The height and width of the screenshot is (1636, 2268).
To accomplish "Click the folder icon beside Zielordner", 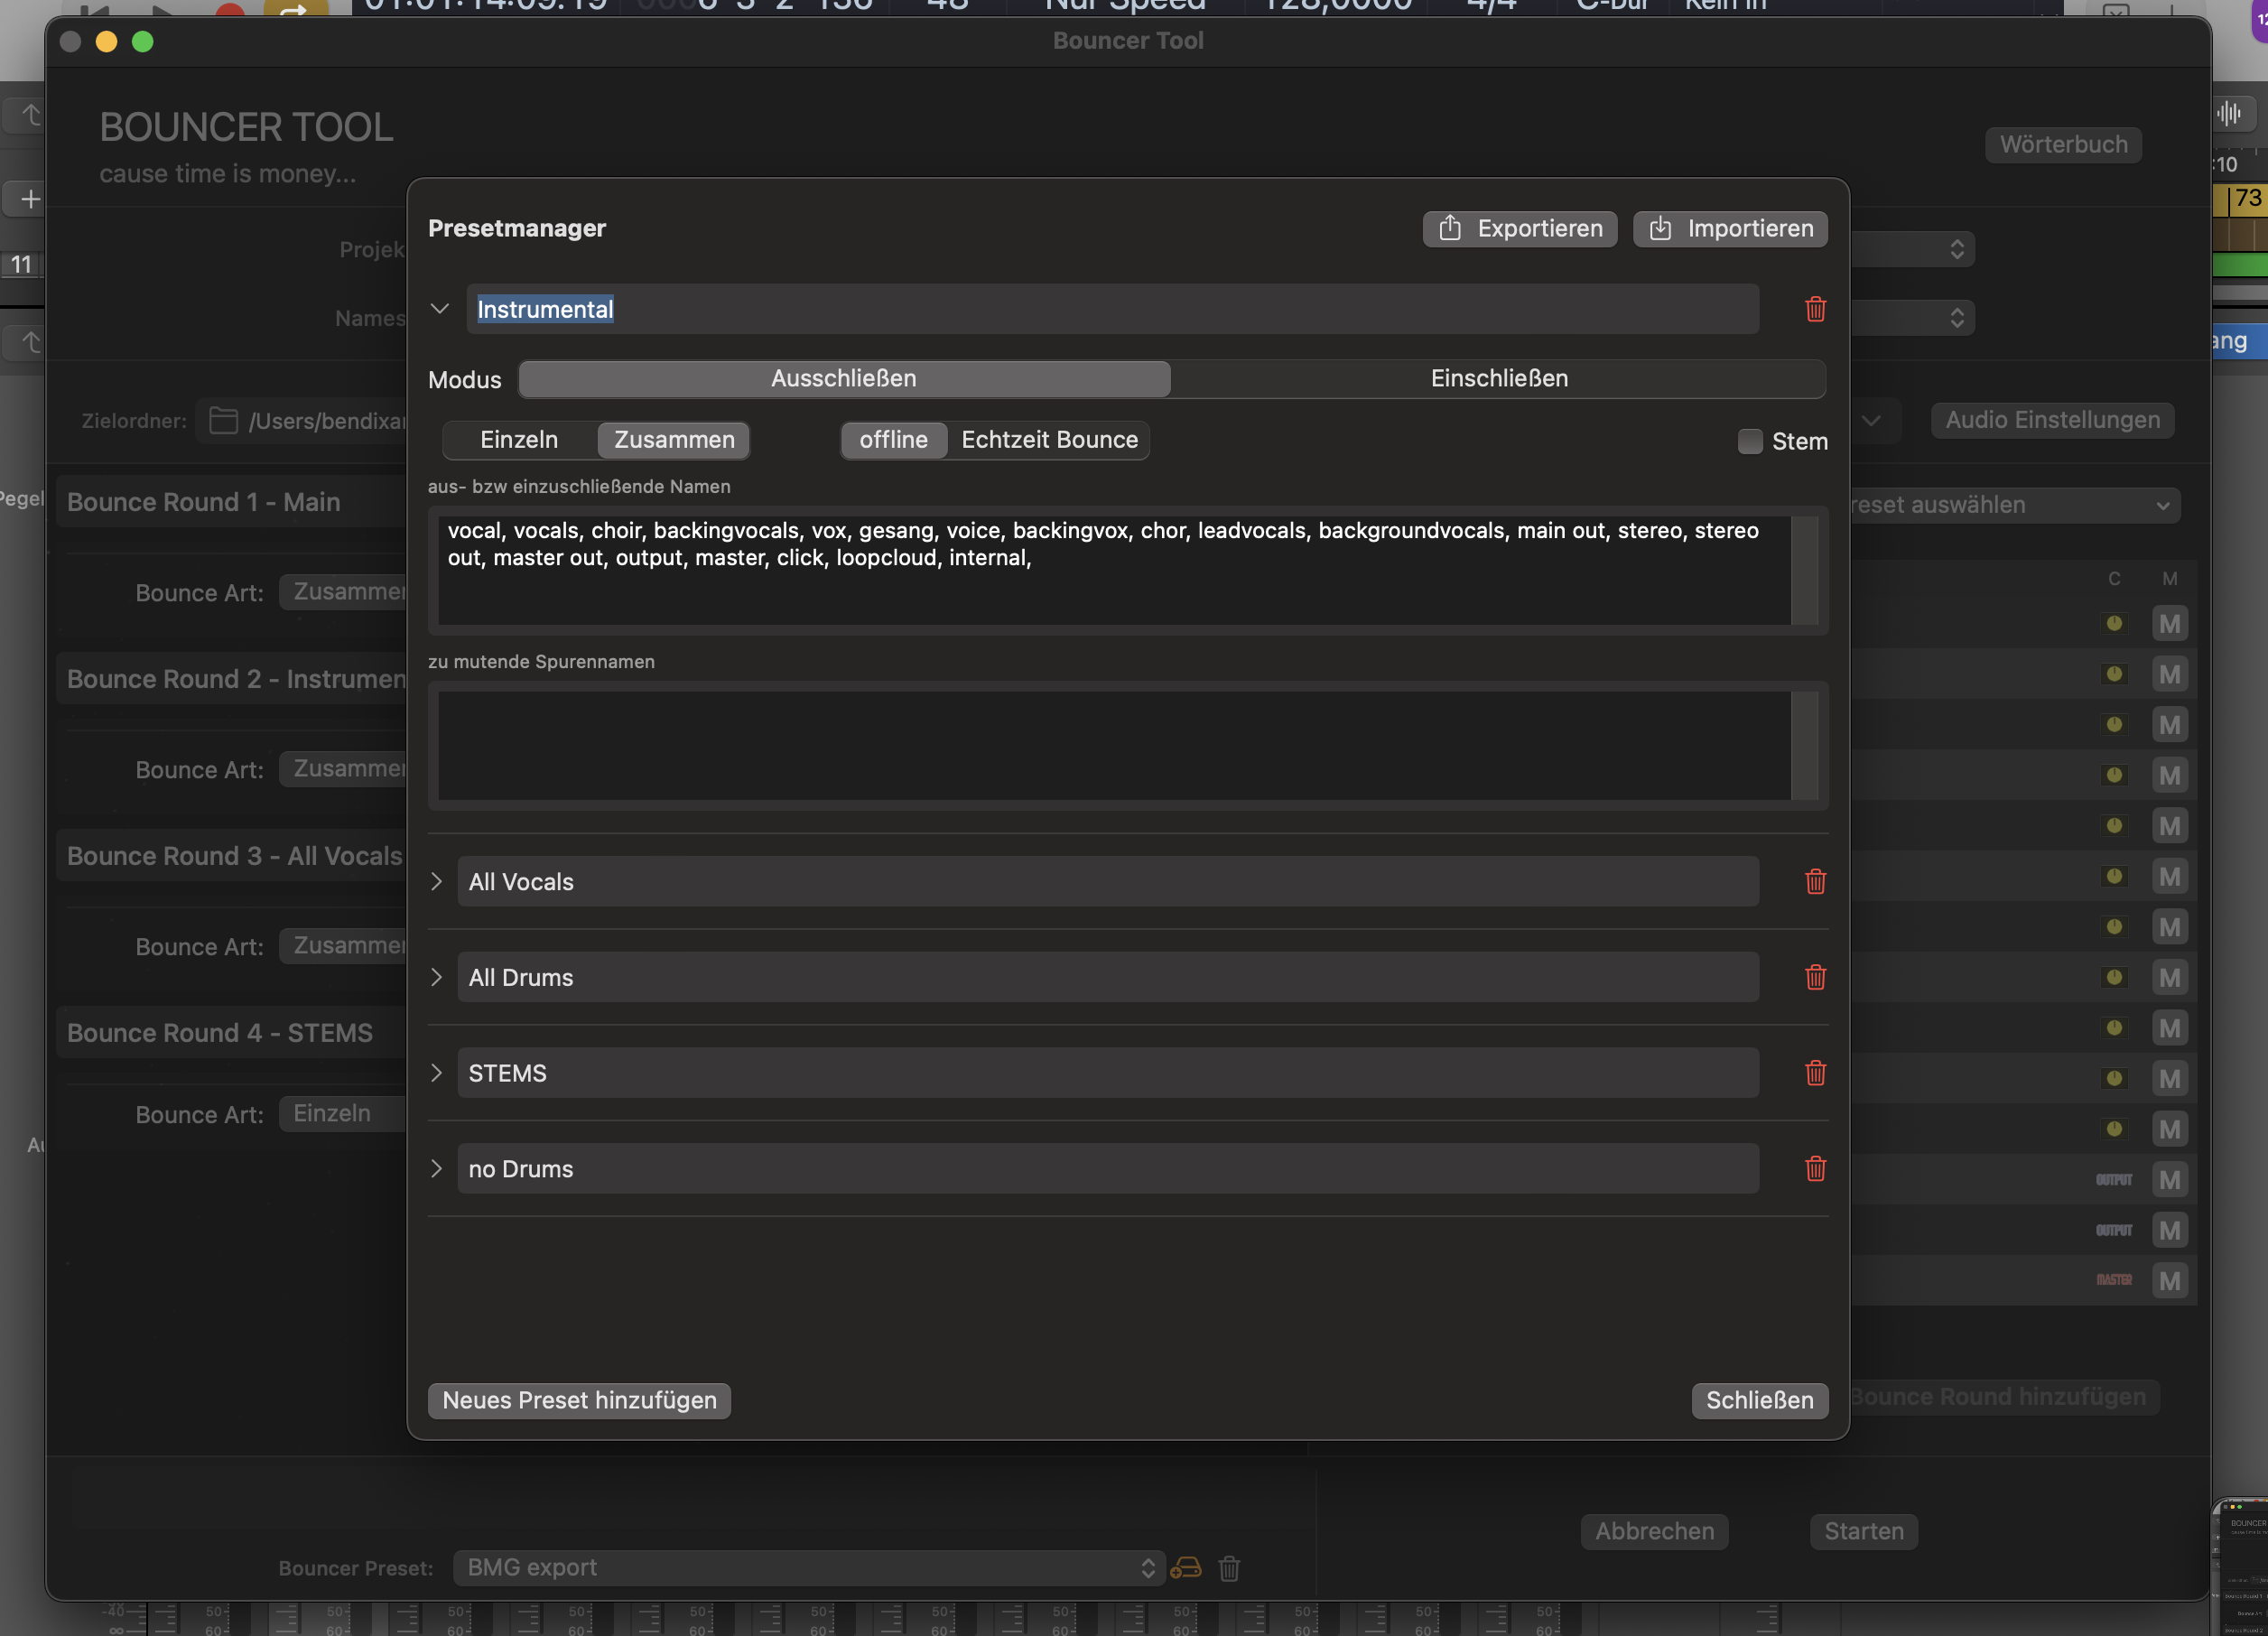I will [x=223, y=421].
